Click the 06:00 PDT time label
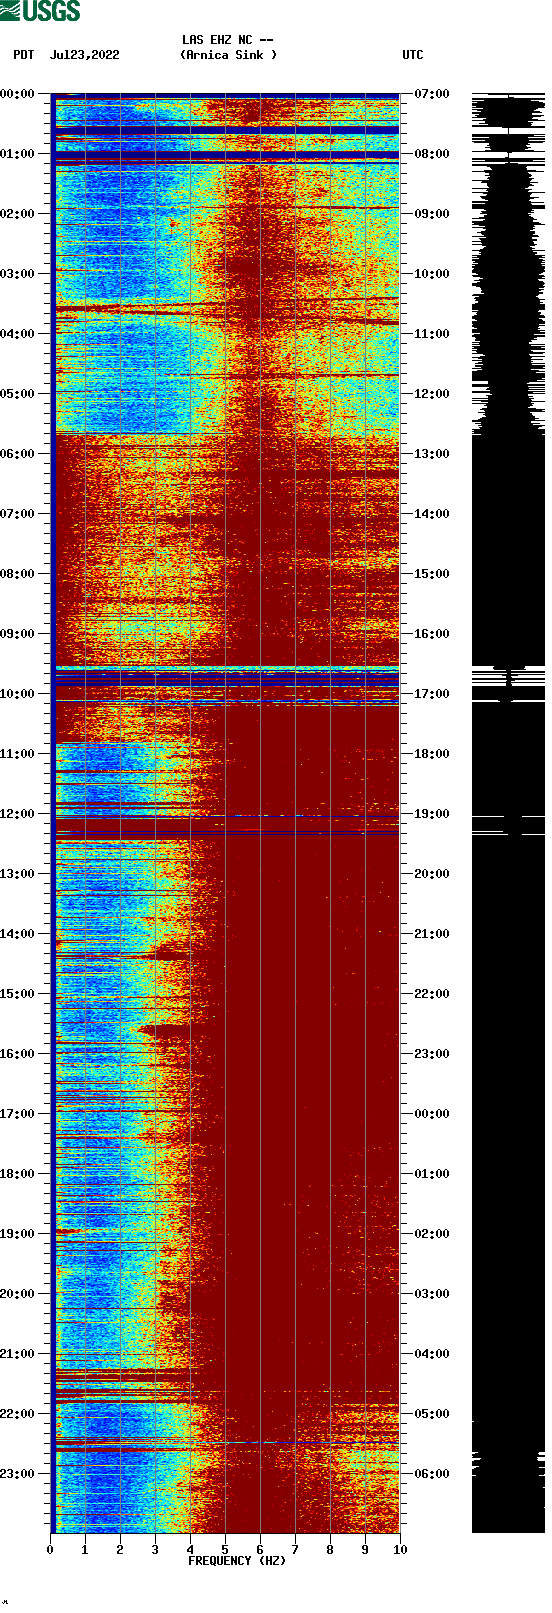552x1613 pixels. pos(18,454)
